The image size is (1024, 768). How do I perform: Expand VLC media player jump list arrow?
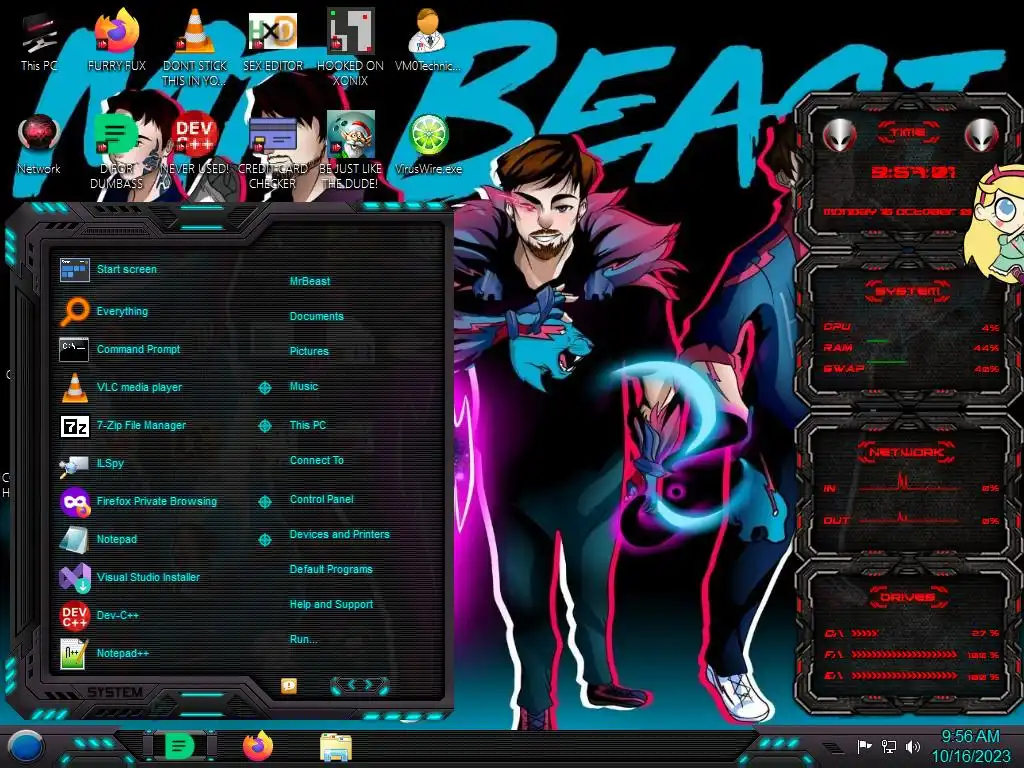point(264,388)
